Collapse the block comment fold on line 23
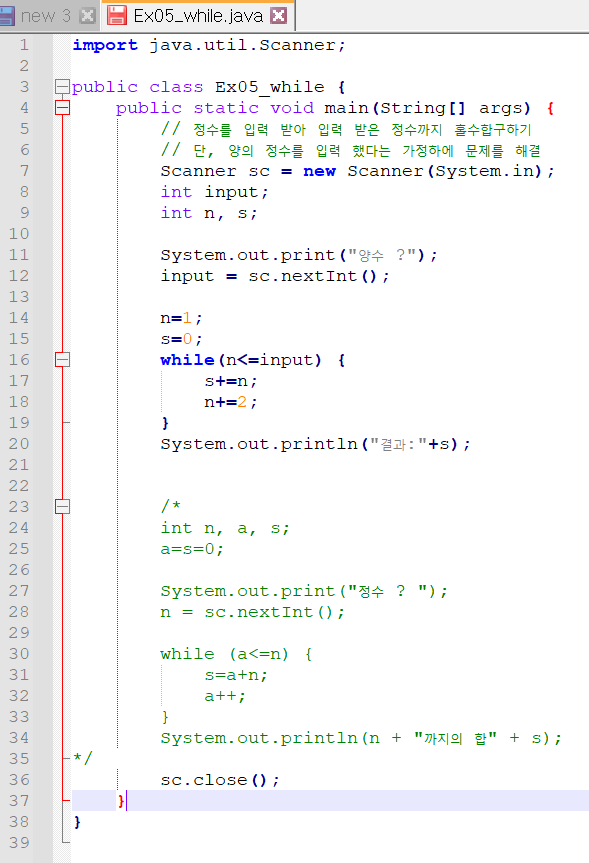 tap(63, 507)
